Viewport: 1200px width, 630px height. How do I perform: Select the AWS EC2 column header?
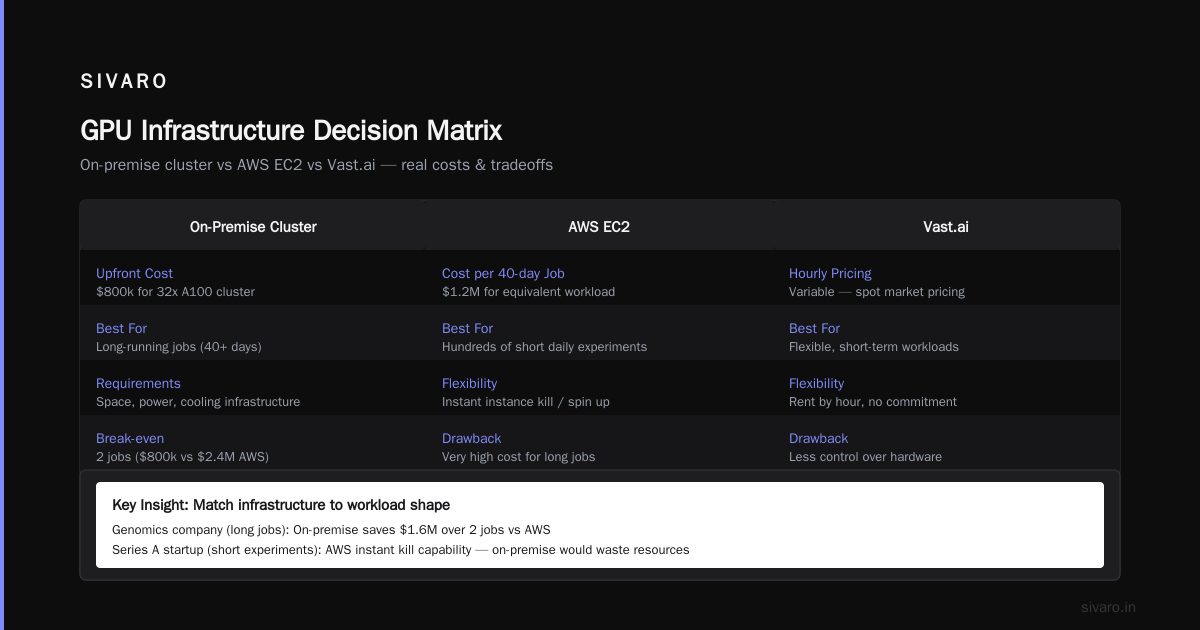(x=599, y=227)
